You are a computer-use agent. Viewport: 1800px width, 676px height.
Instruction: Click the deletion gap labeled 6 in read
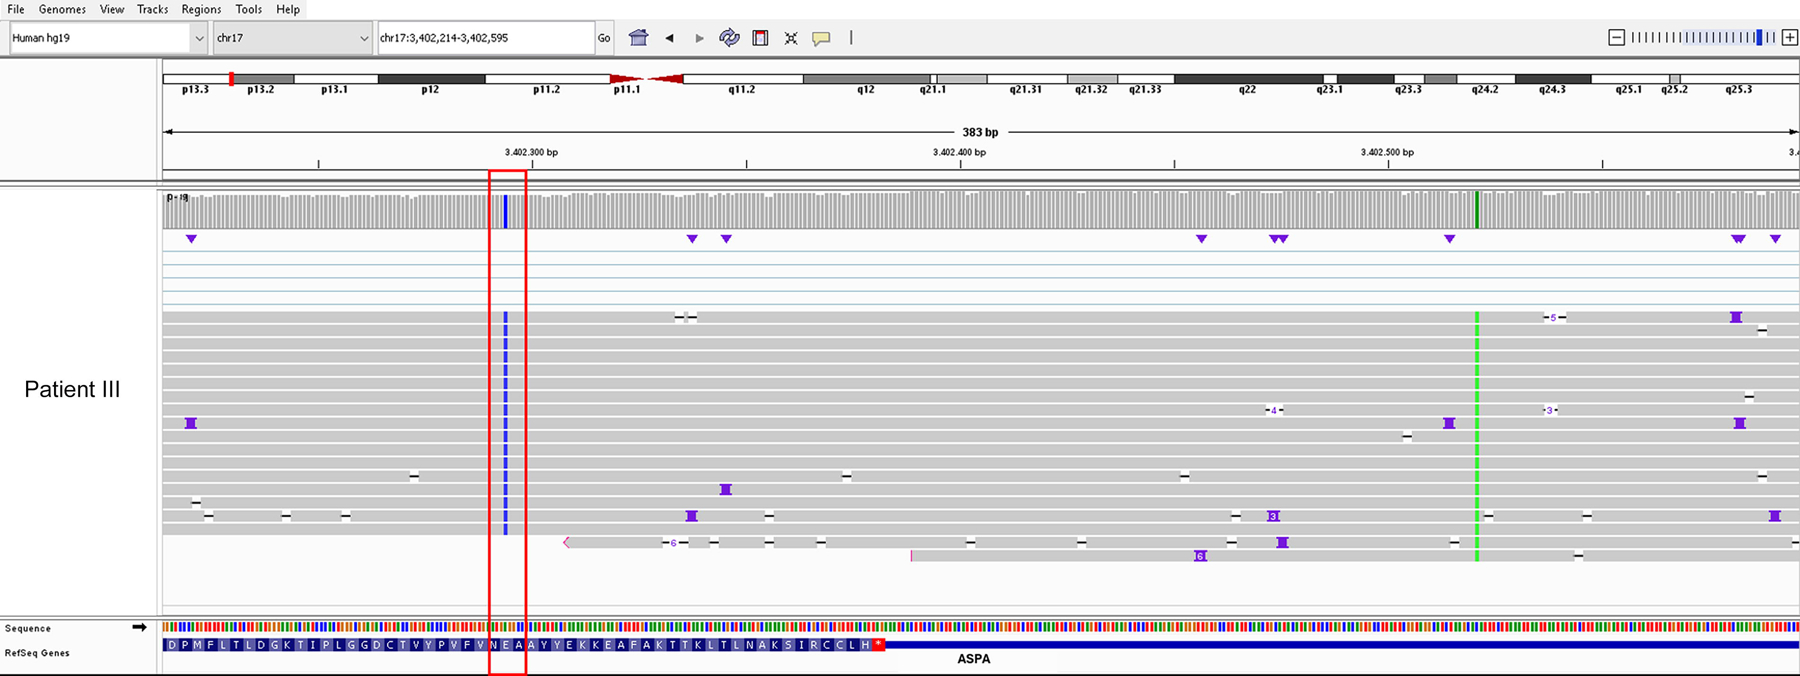click(x=674, y=543)
